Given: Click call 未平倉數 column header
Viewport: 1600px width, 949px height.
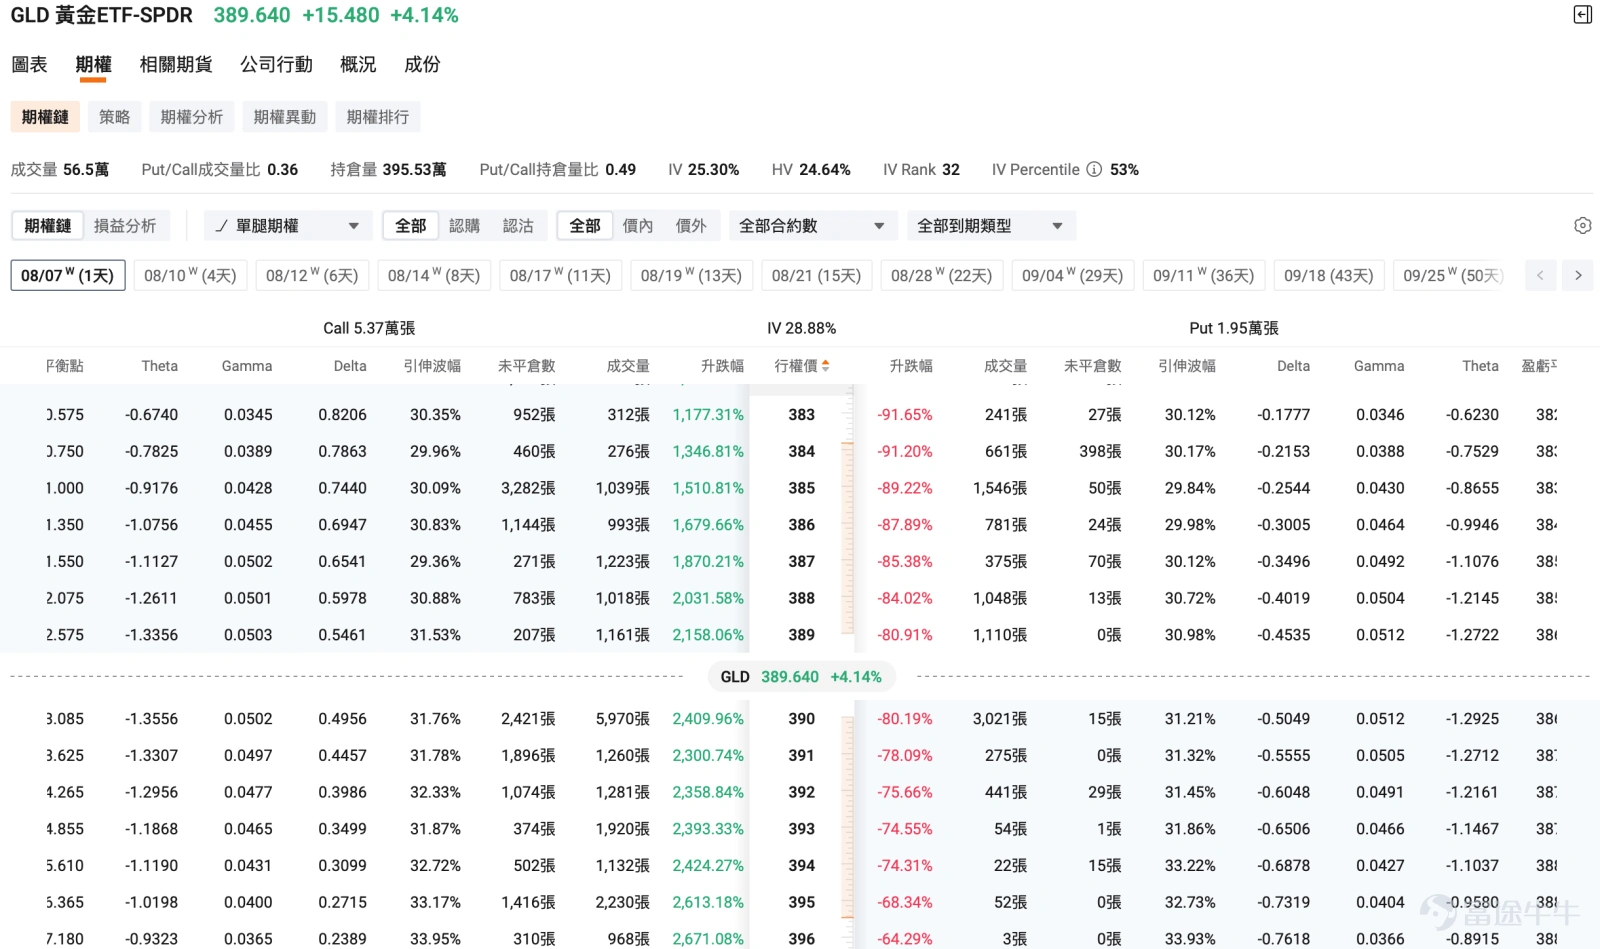Looking at the screenshot, I should (527, 366).
